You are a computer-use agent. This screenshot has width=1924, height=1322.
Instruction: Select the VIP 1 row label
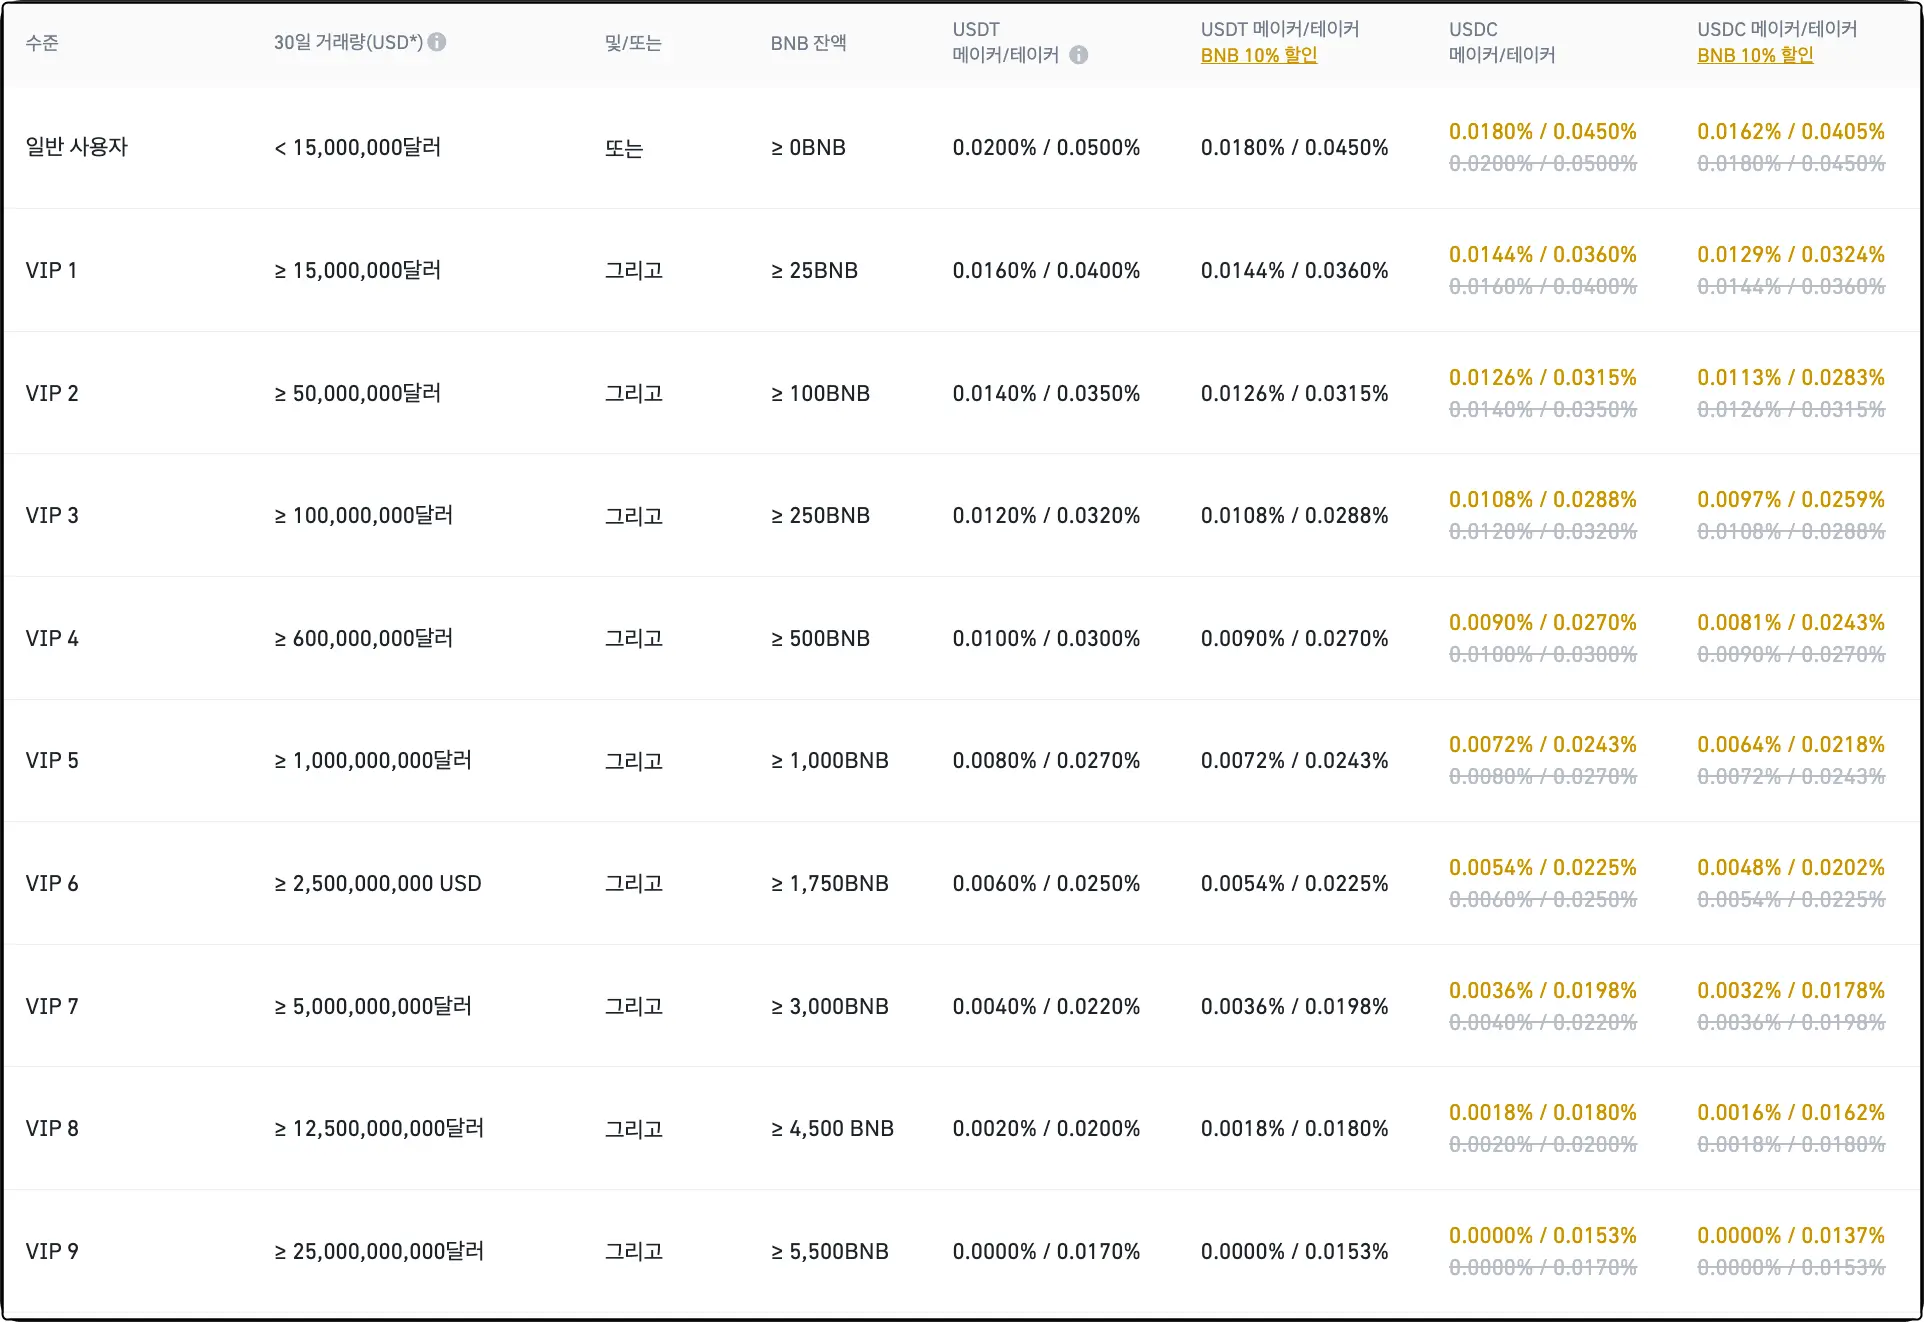(x=51, y=270)
